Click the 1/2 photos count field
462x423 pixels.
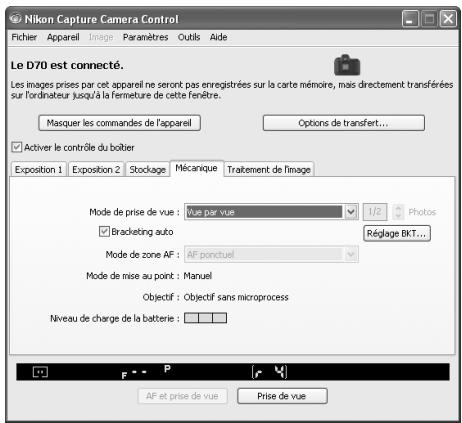pyautogui.click(x=375, y=212)
